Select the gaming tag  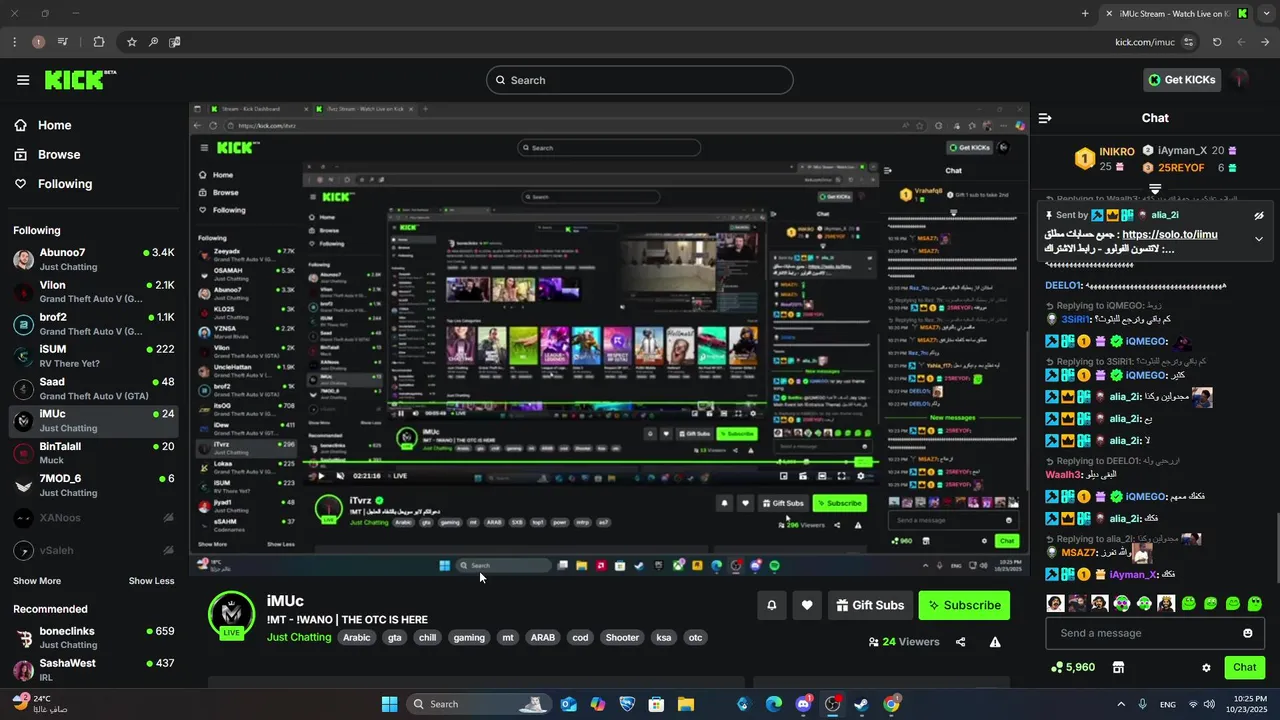pos(469,637)
